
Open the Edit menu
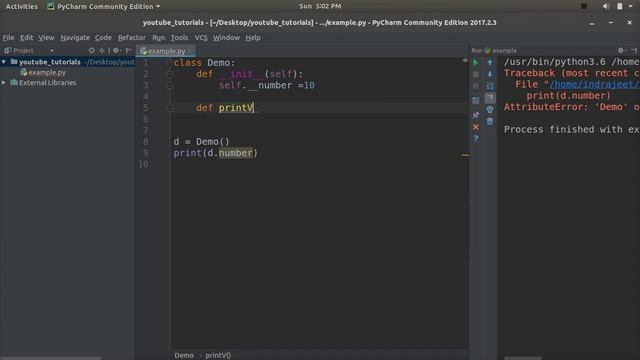pos(27,38)
